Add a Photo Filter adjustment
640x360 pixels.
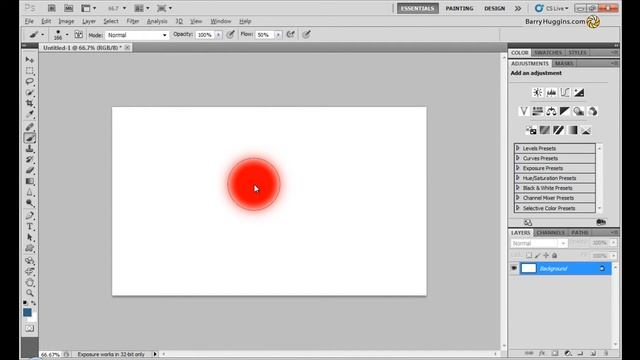click(579, 111)
